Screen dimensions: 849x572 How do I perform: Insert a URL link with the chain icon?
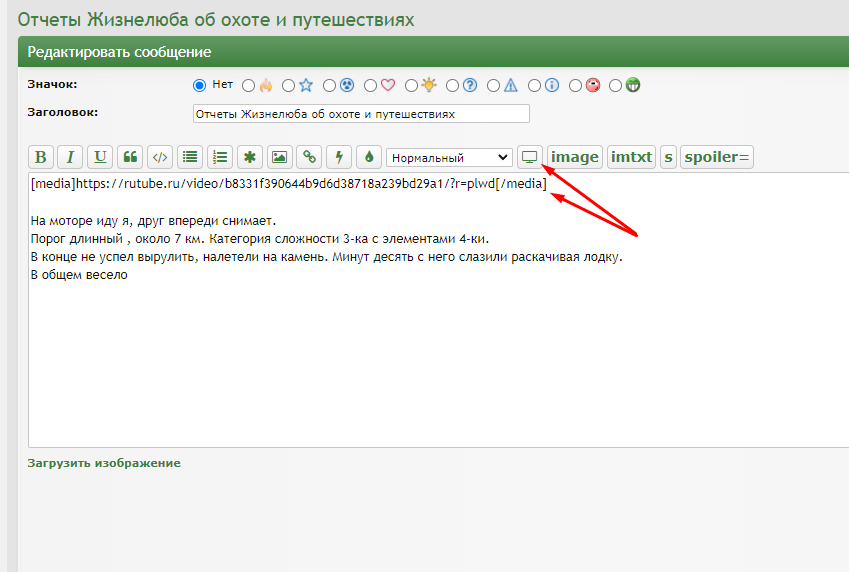pos(309,157)
